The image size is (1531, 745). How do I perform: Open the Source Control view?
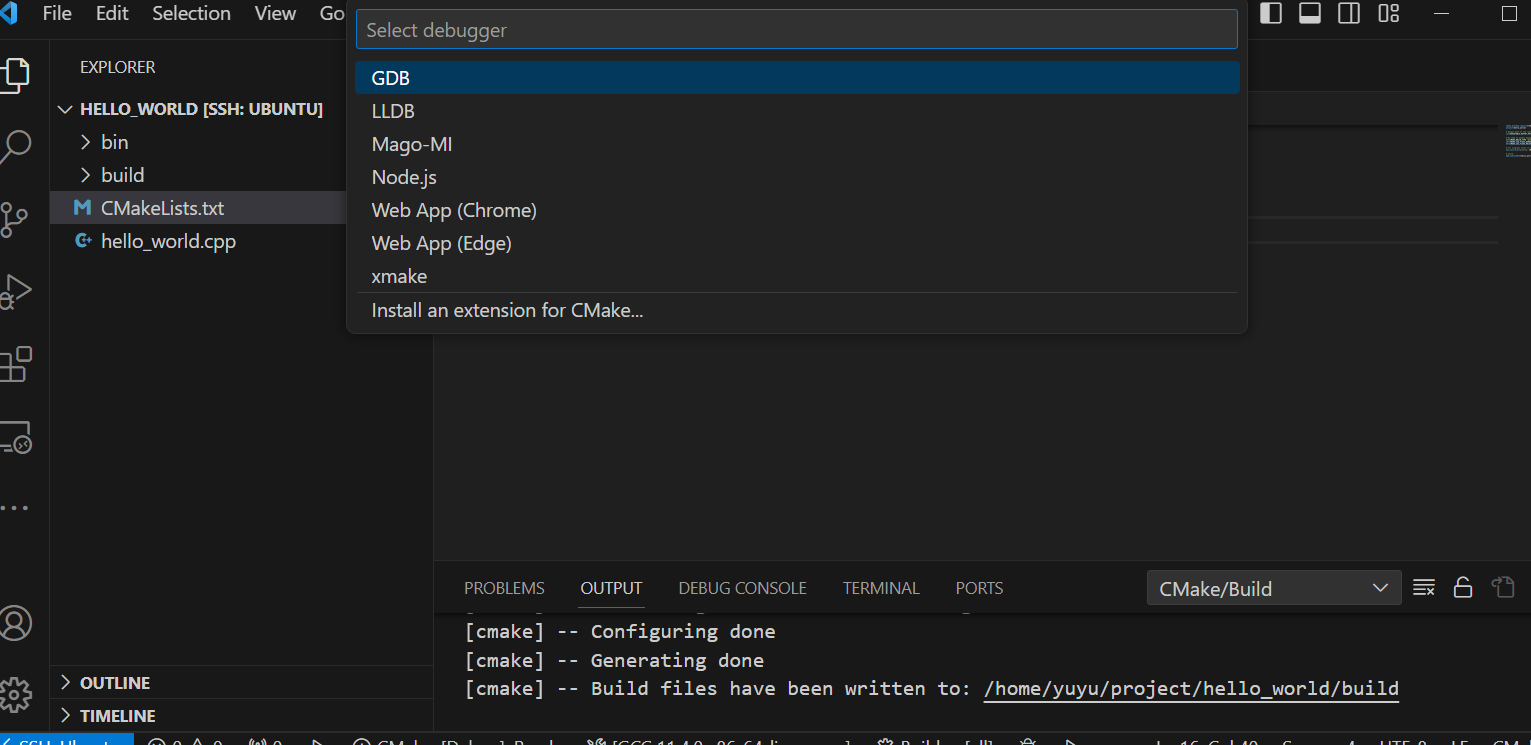click(x=14, y=220)
